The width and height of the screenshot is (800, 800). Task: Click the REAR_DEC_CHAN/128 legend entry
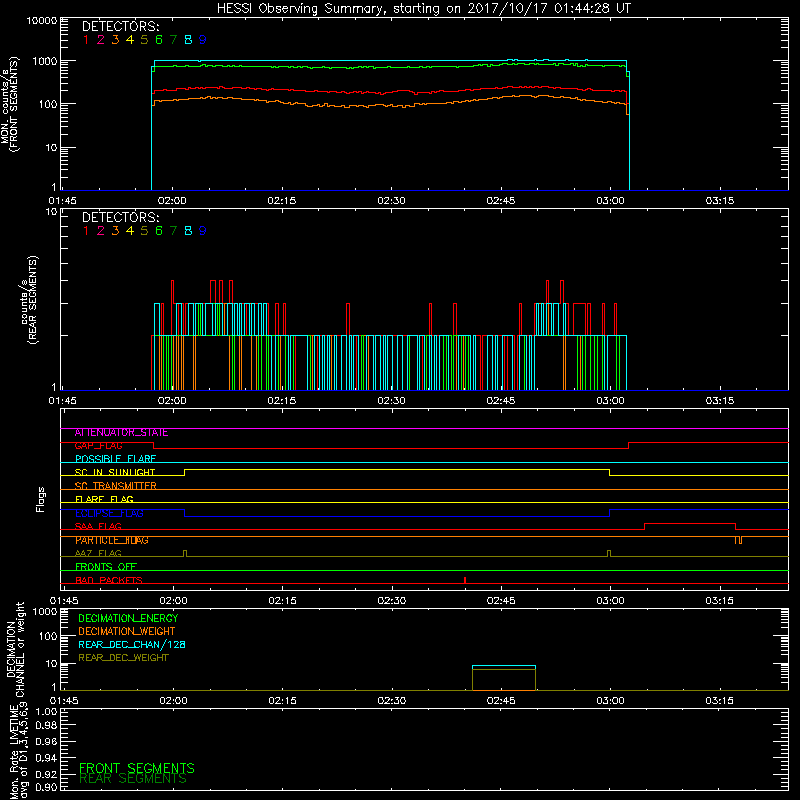[x=132, y=645]
